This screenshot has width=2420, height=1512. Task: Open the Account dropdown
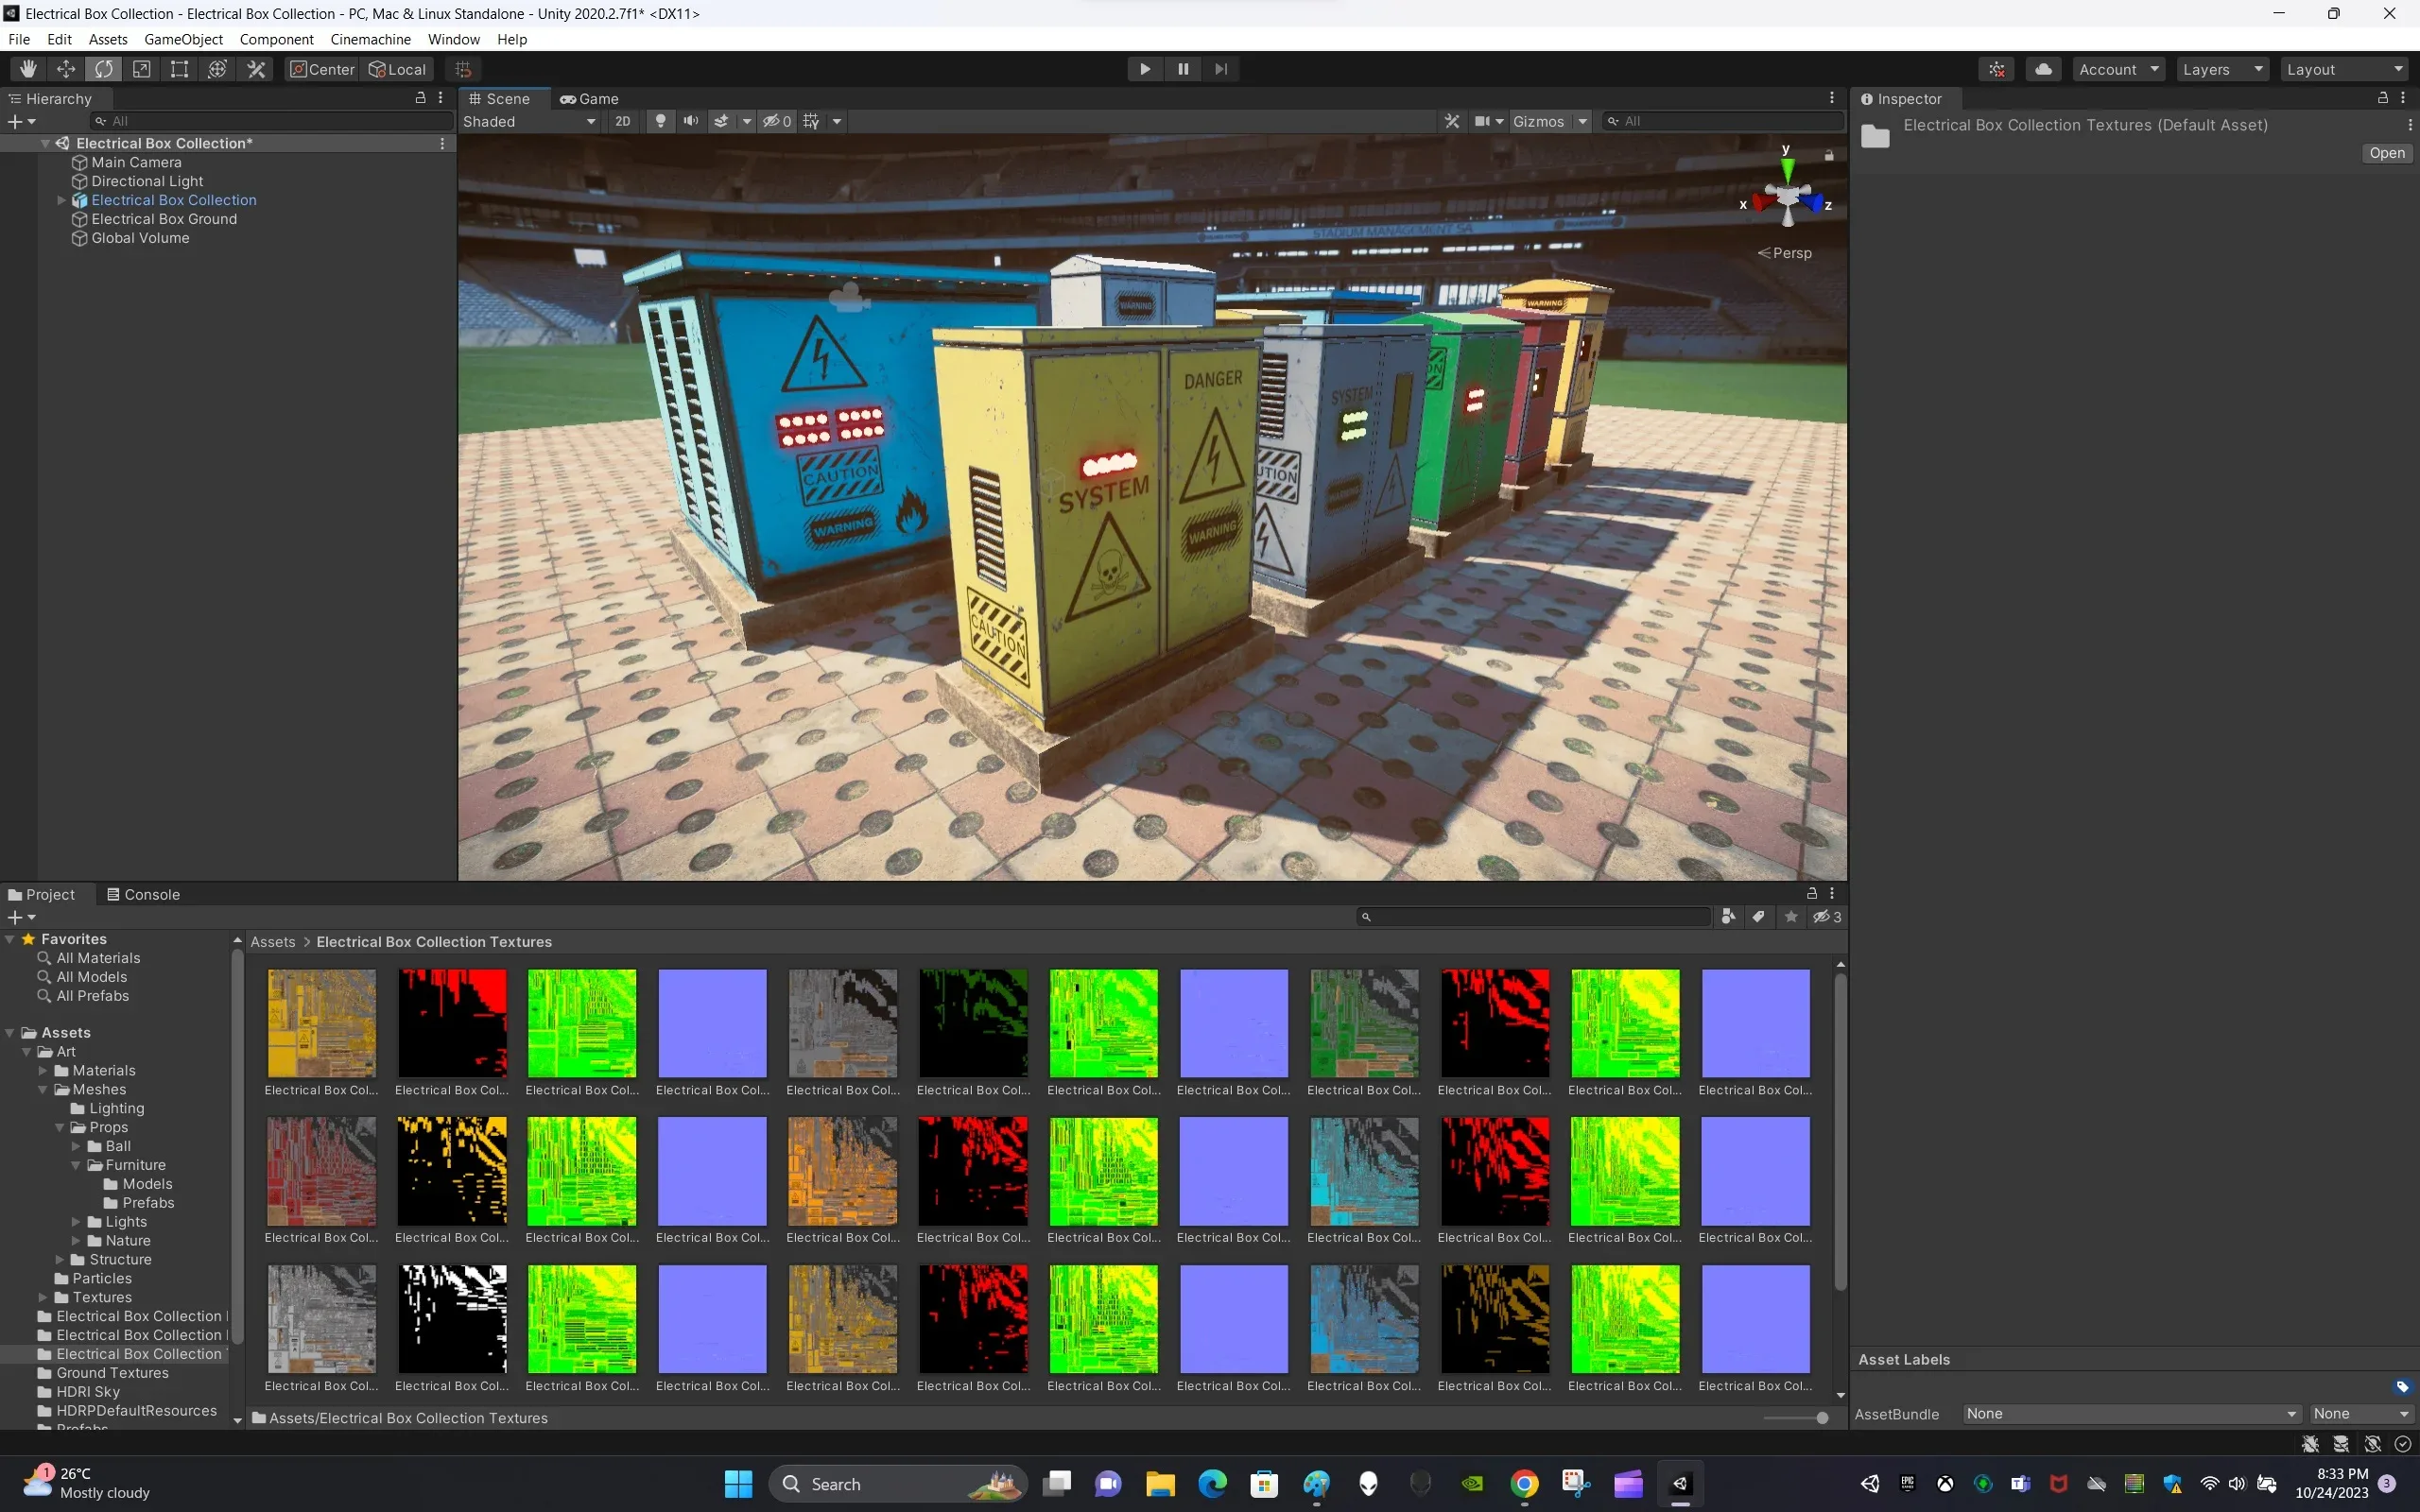click(2119, 69)
